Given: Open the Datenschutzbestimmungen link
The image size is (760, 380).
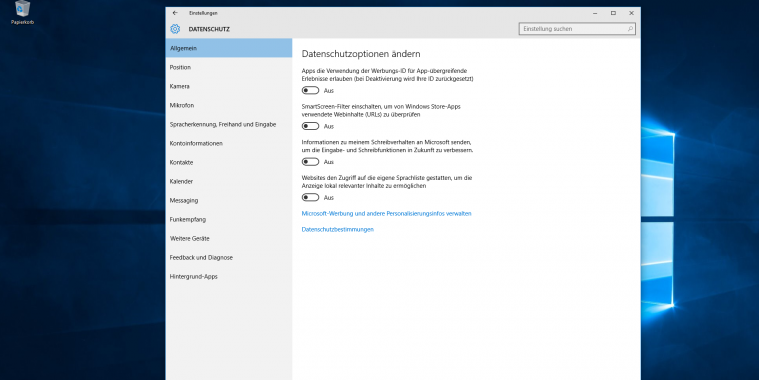Looking at the screenshot, I should click(x=338, y=229).
